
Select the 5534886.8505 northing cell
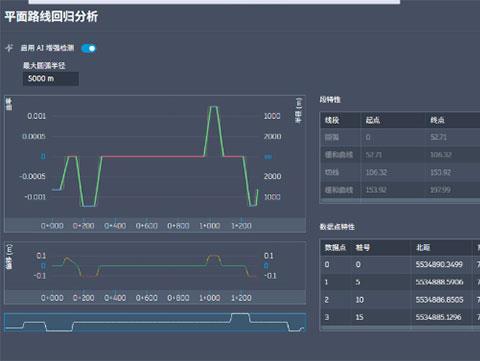[439, 300]
